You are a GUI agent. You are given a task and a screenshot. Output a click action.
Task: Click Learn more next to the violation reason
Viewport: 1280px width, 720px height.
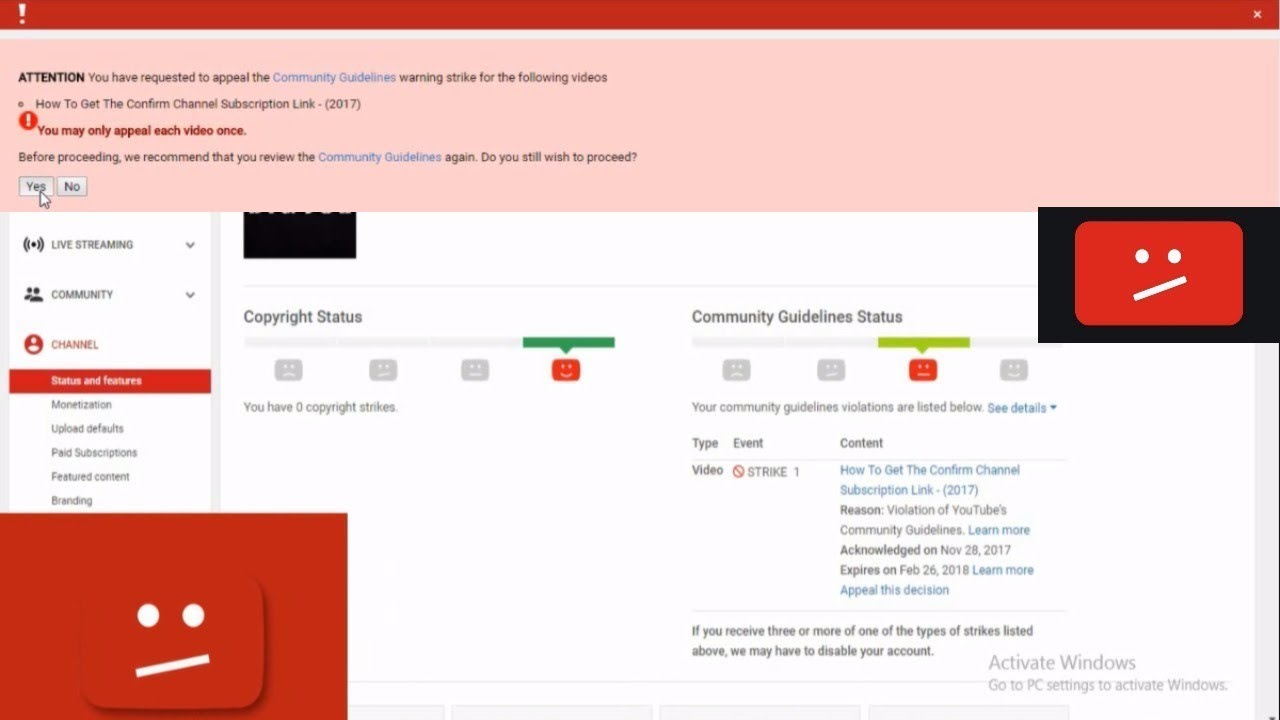pyautogui.click(x=998, y=530)
